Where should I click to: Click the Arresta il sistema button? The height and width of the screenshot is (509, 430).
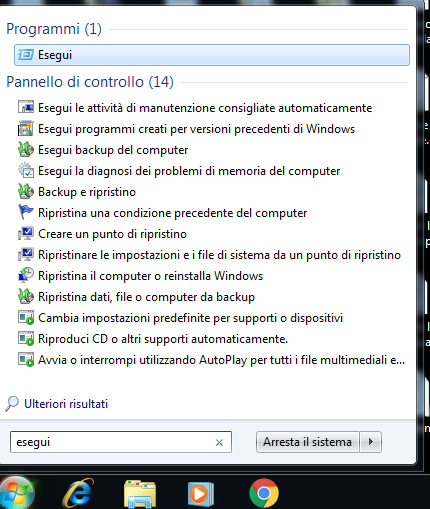pos(307,442)
